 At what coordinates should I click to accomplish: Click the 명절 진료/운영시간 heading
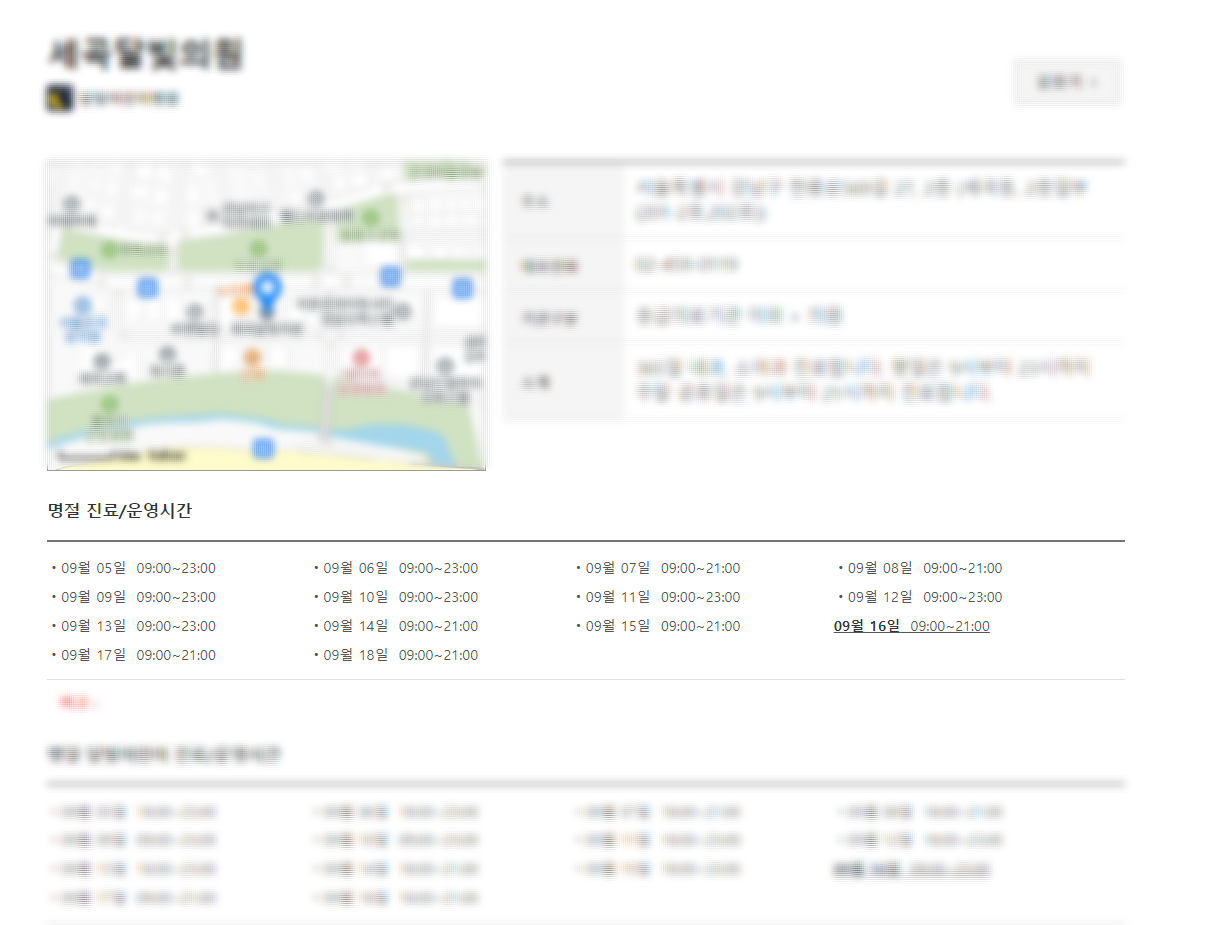tap(119, 511)
